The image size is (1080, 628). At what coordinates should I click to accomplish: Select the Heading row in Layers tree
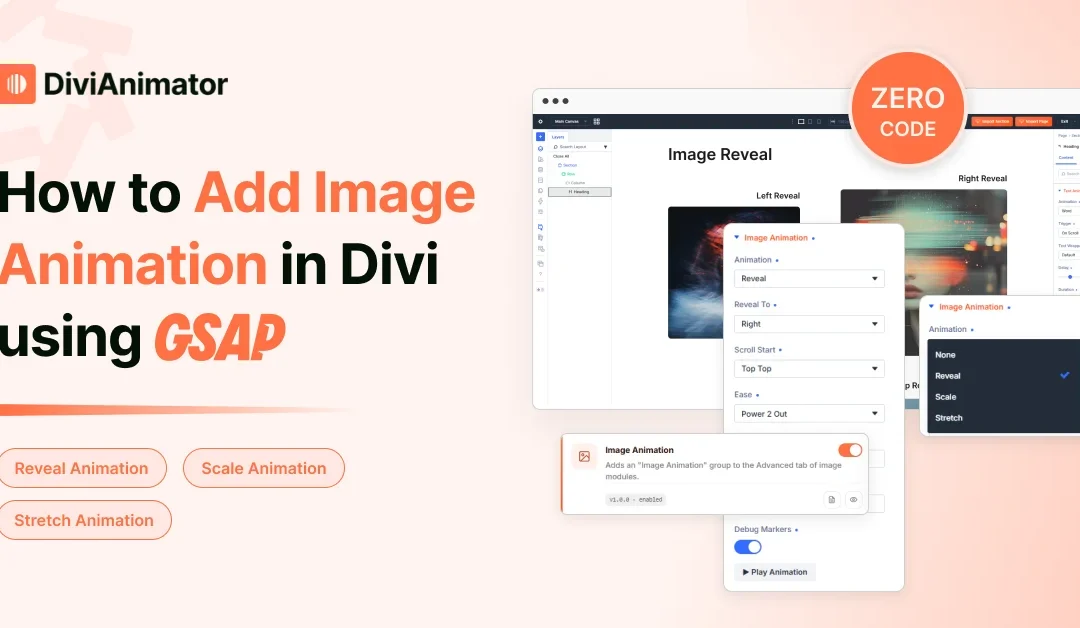coord(579,191)
